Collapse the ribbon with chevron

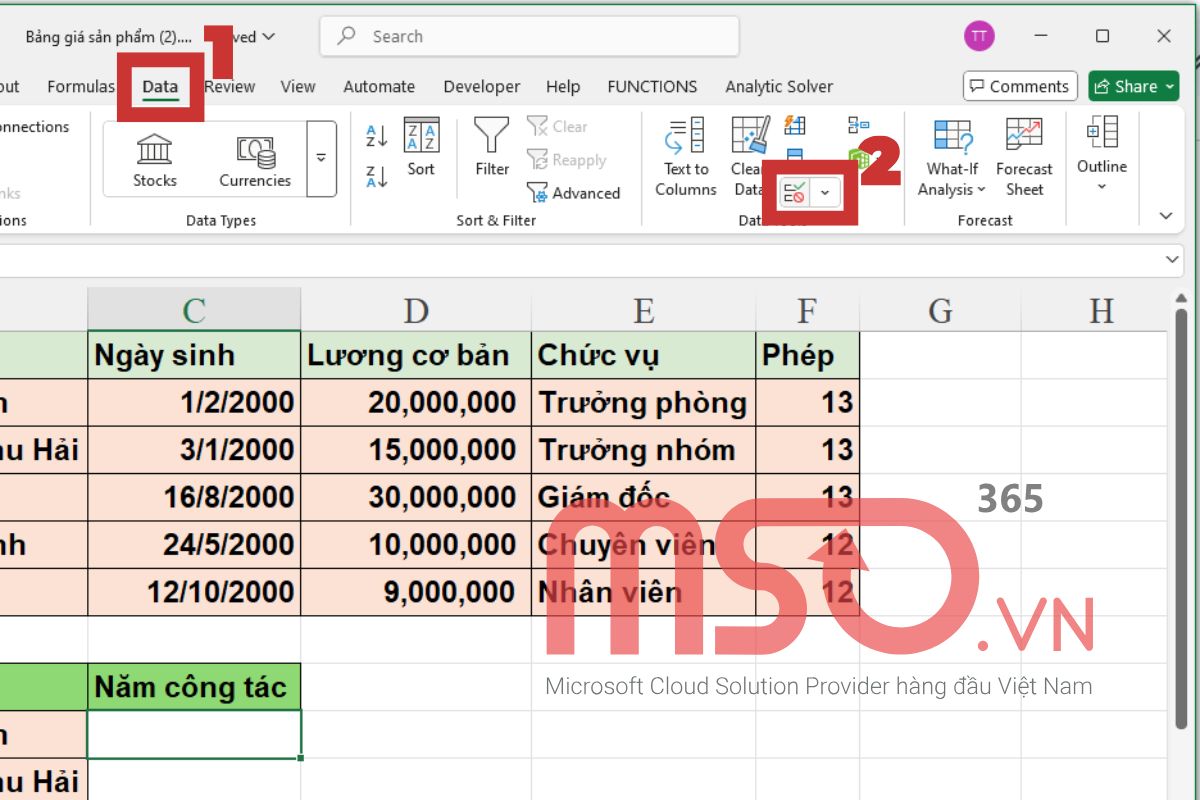point(1165,215)
